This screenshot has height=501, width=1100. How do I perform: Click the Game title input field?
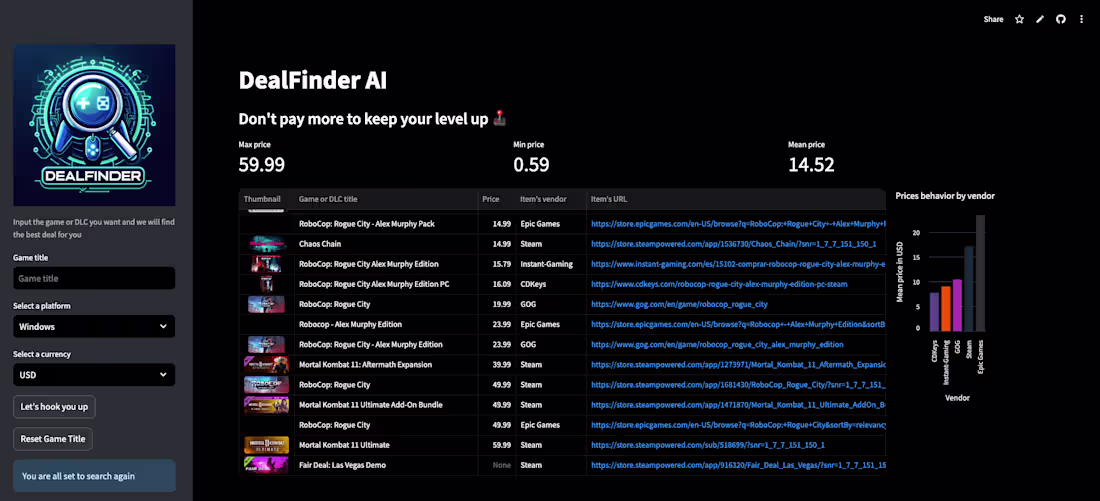(94, 279)
